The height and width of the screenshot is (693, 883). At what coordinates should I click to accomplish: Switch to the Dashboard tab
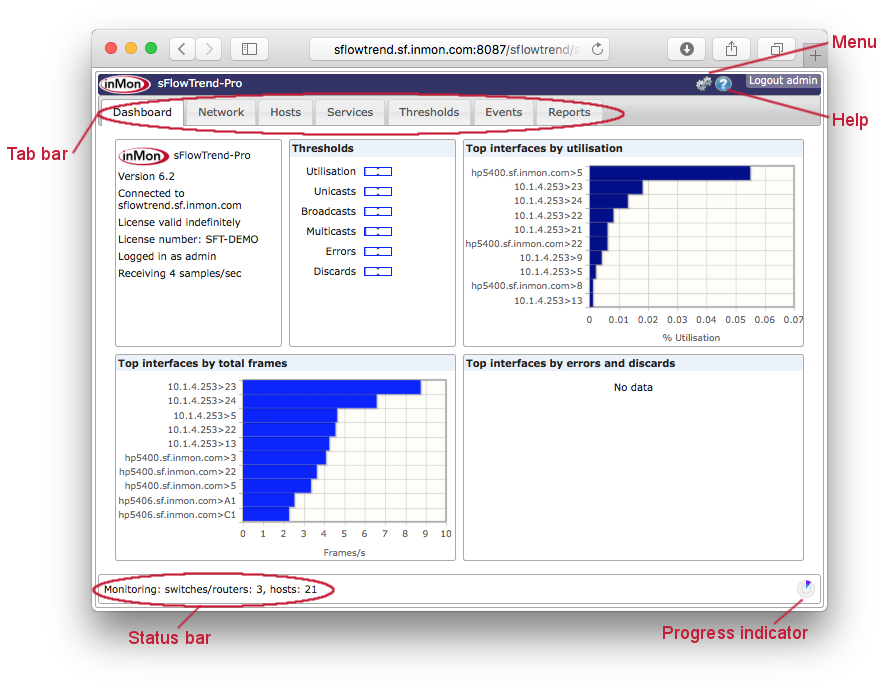(x=142, y=112)
